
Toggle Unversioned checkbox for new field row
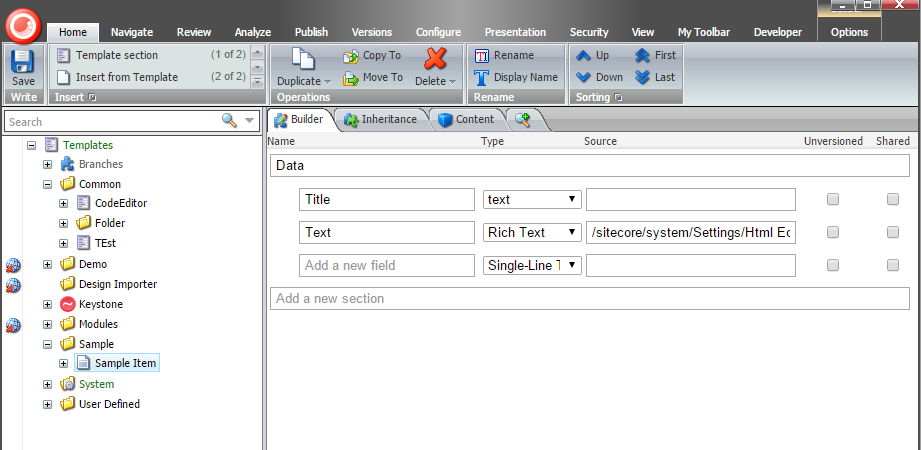[833, 265]
